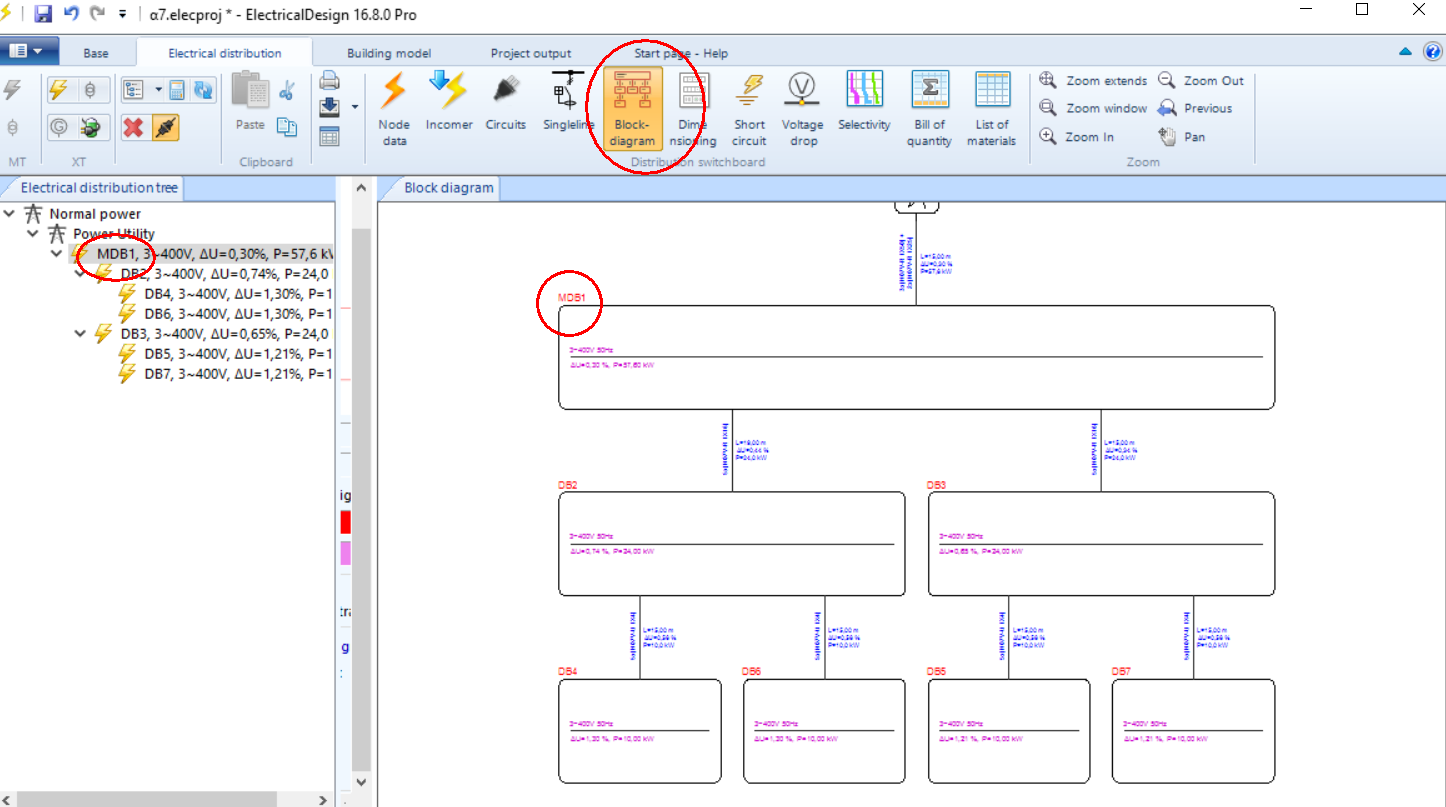Open the Circuits tool

[x=505, y=108]
